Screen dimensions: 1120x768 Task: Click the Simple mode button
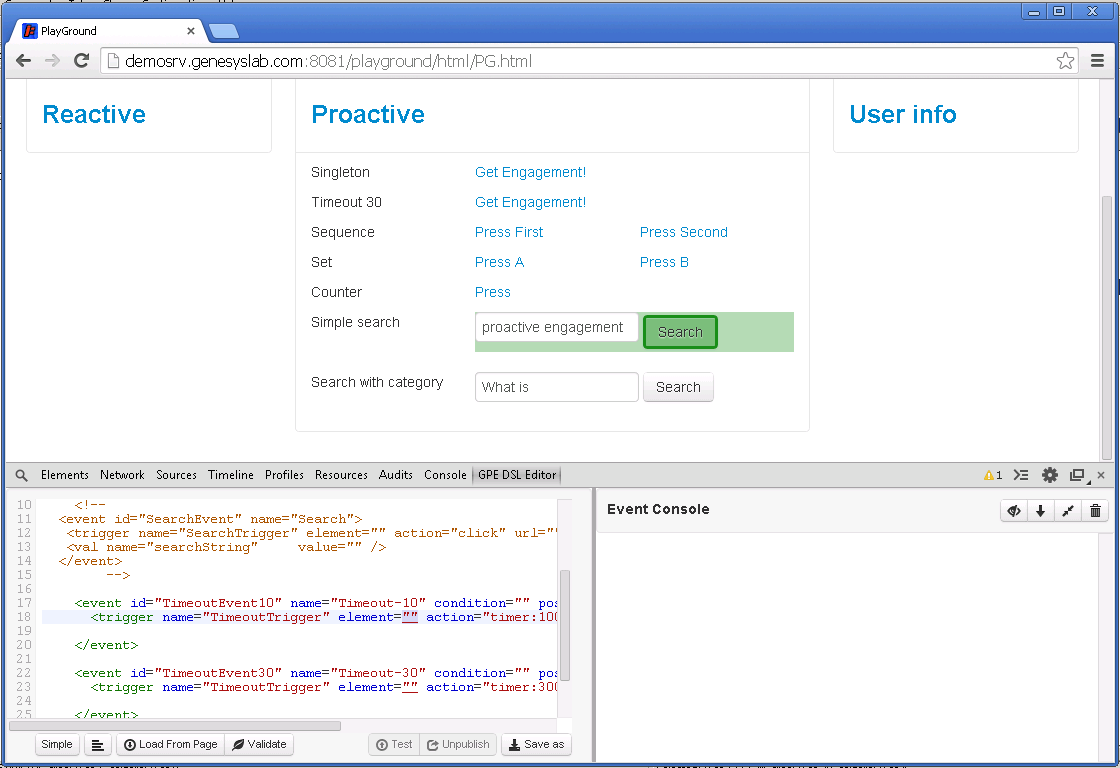(x=56, y=744)
